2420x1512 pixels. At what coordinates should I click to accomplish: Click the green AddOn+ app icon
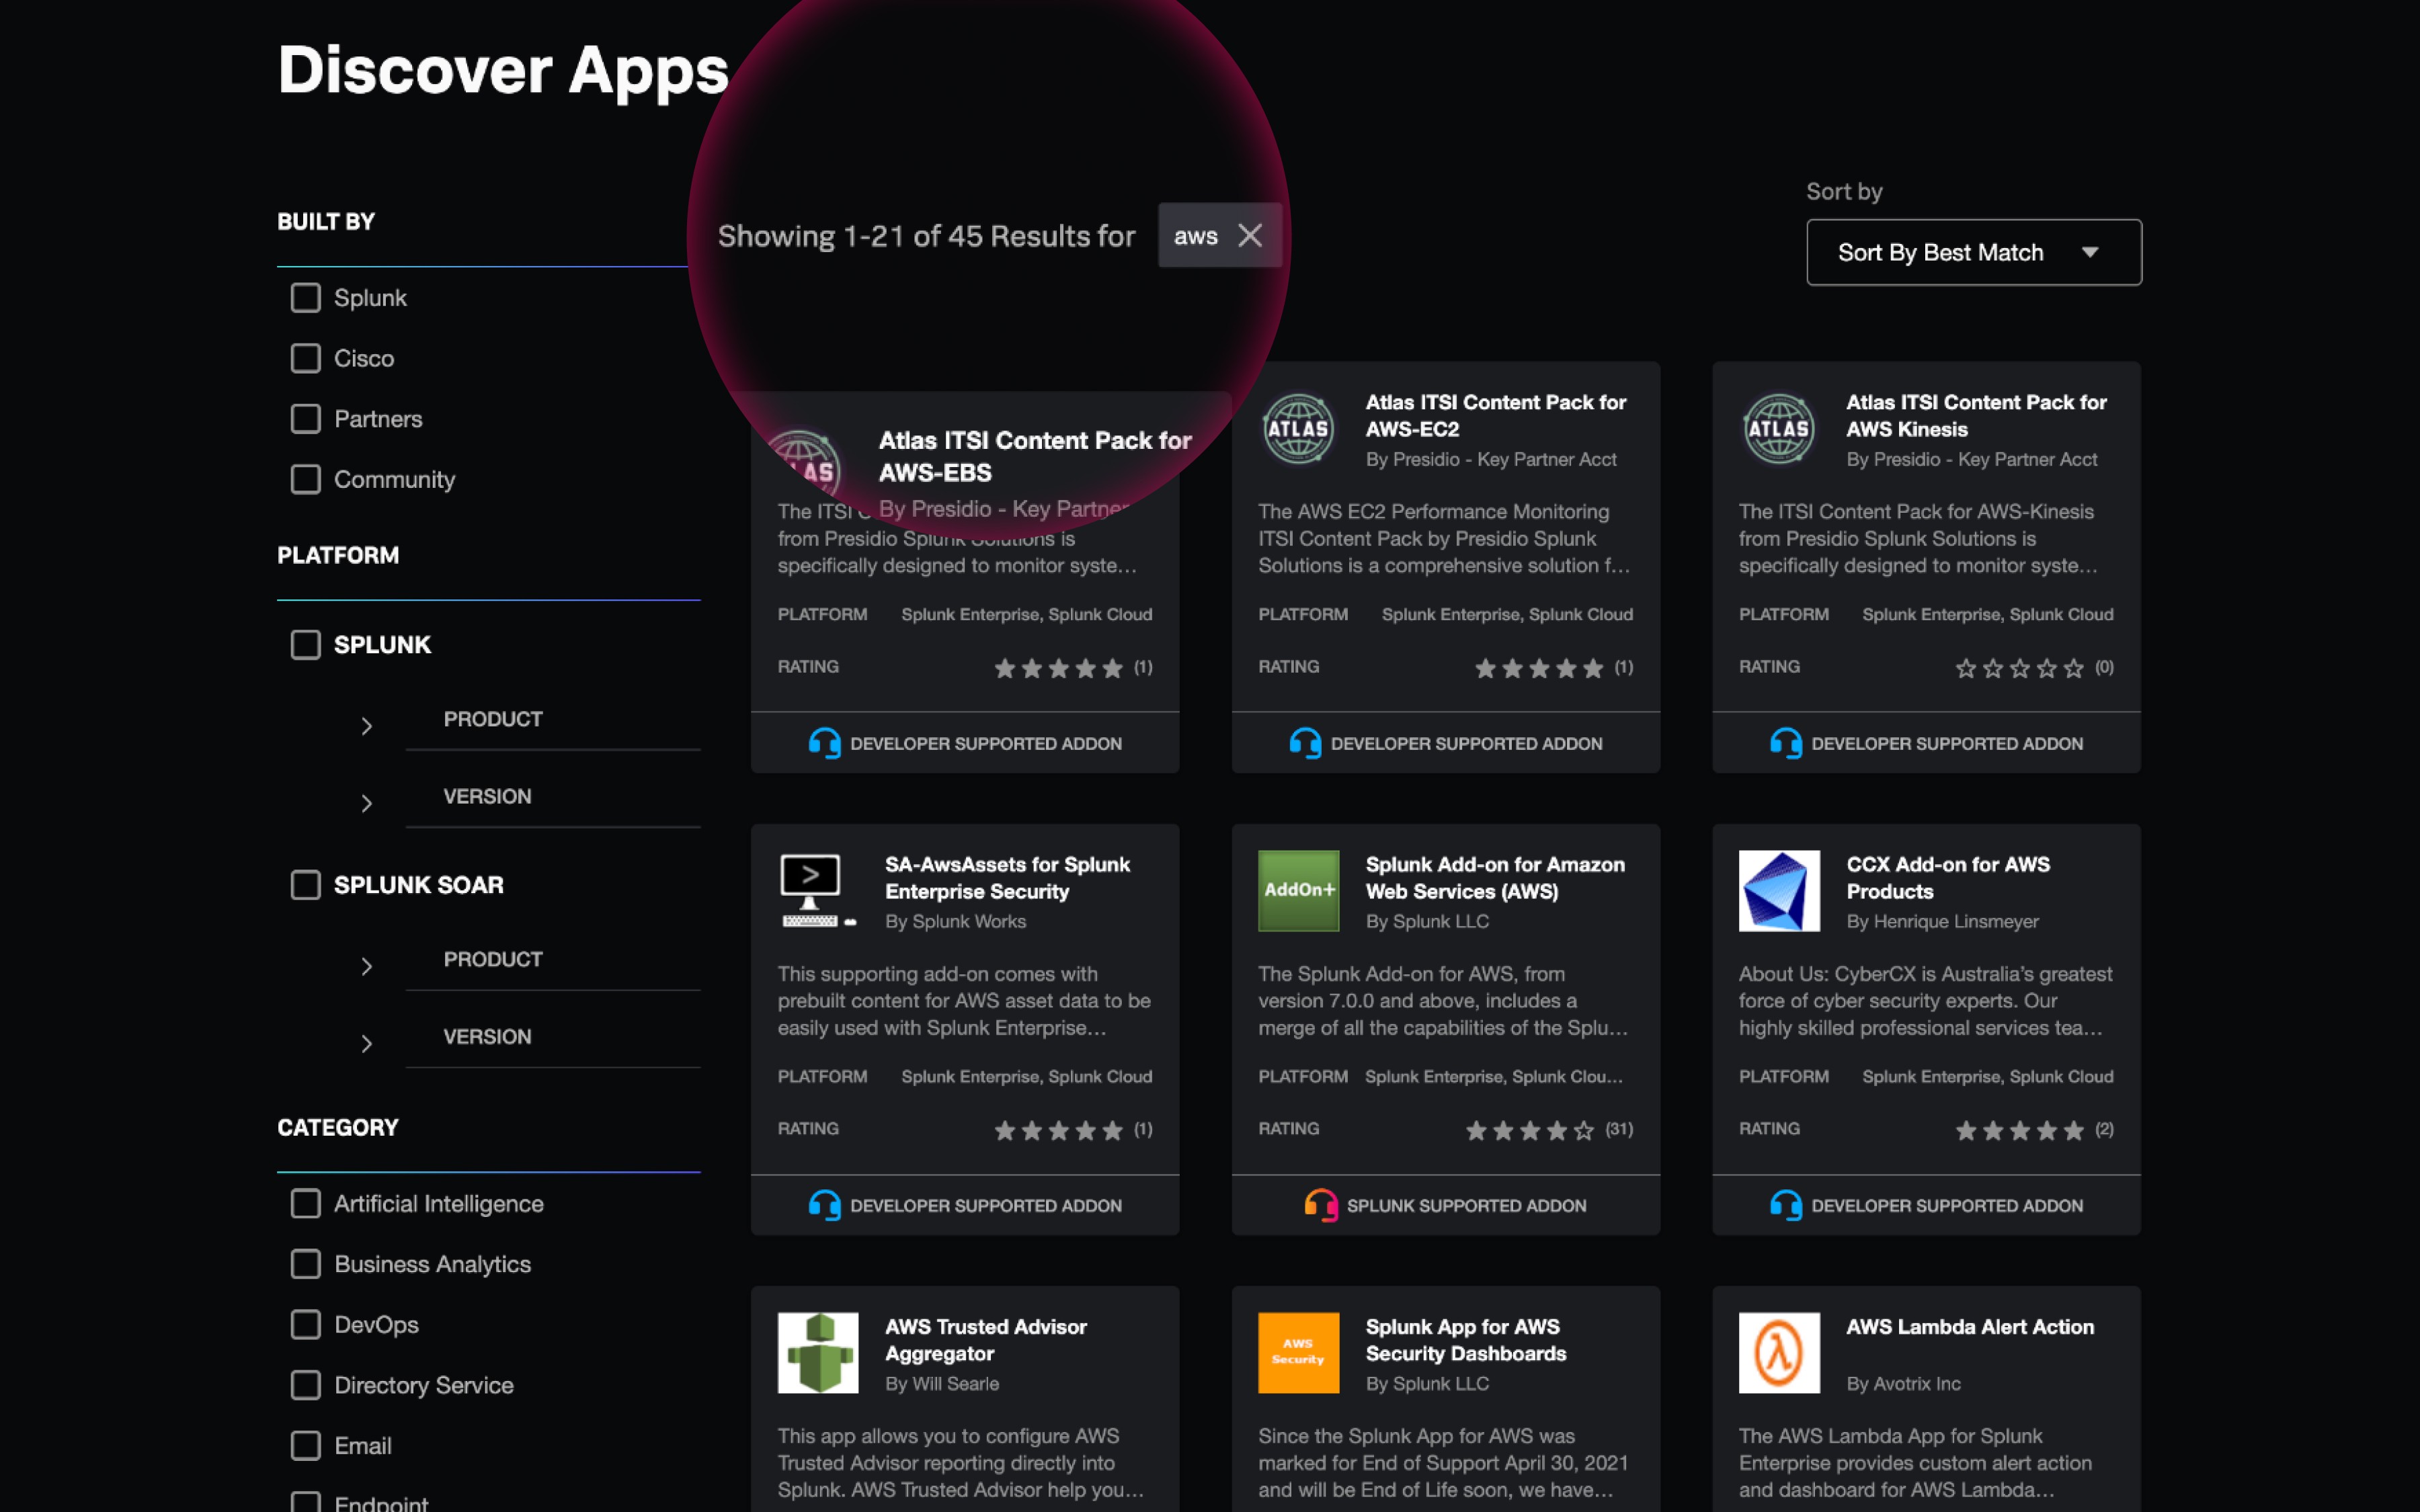point(1298,890)
